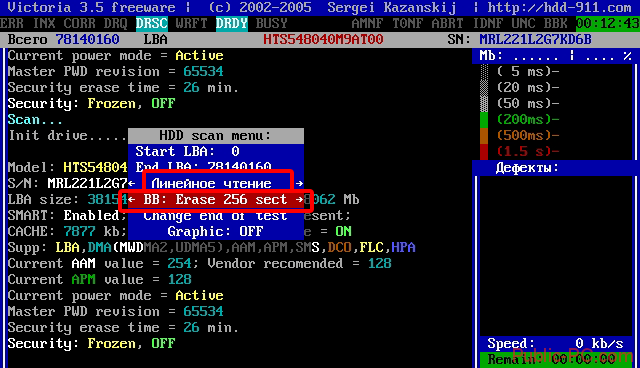Click the DRDY status indicator
Viewport: 640px width, 368px height.
click(x=231, y=24)
